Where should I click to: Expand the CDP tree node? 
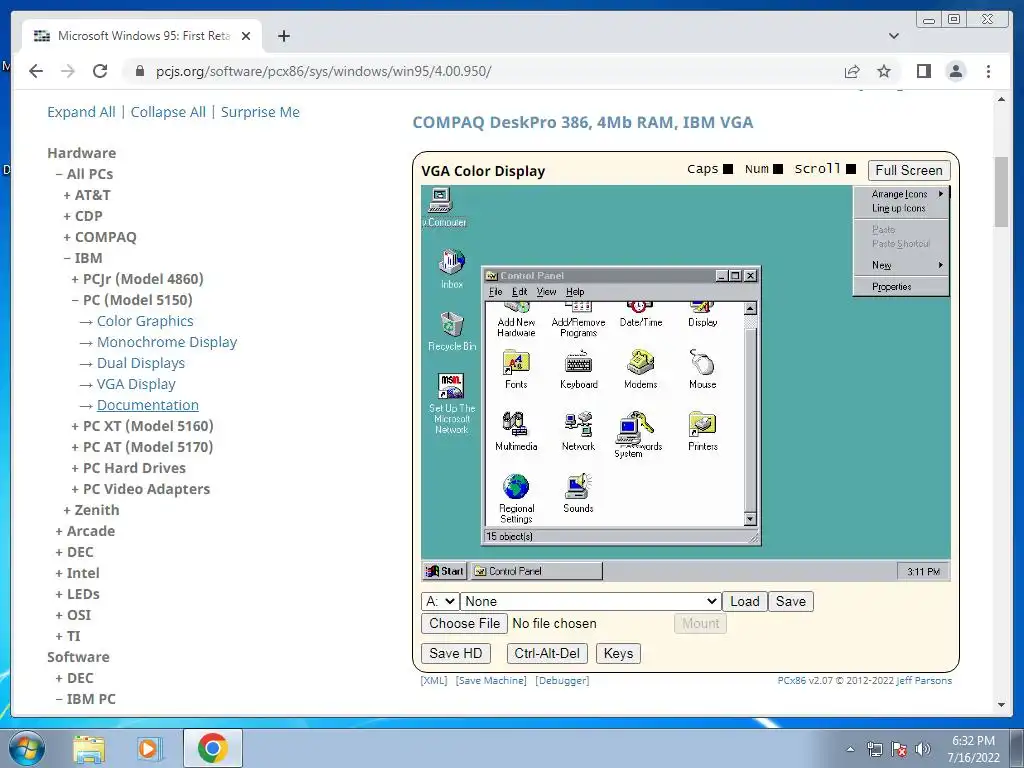coord(83,216)
